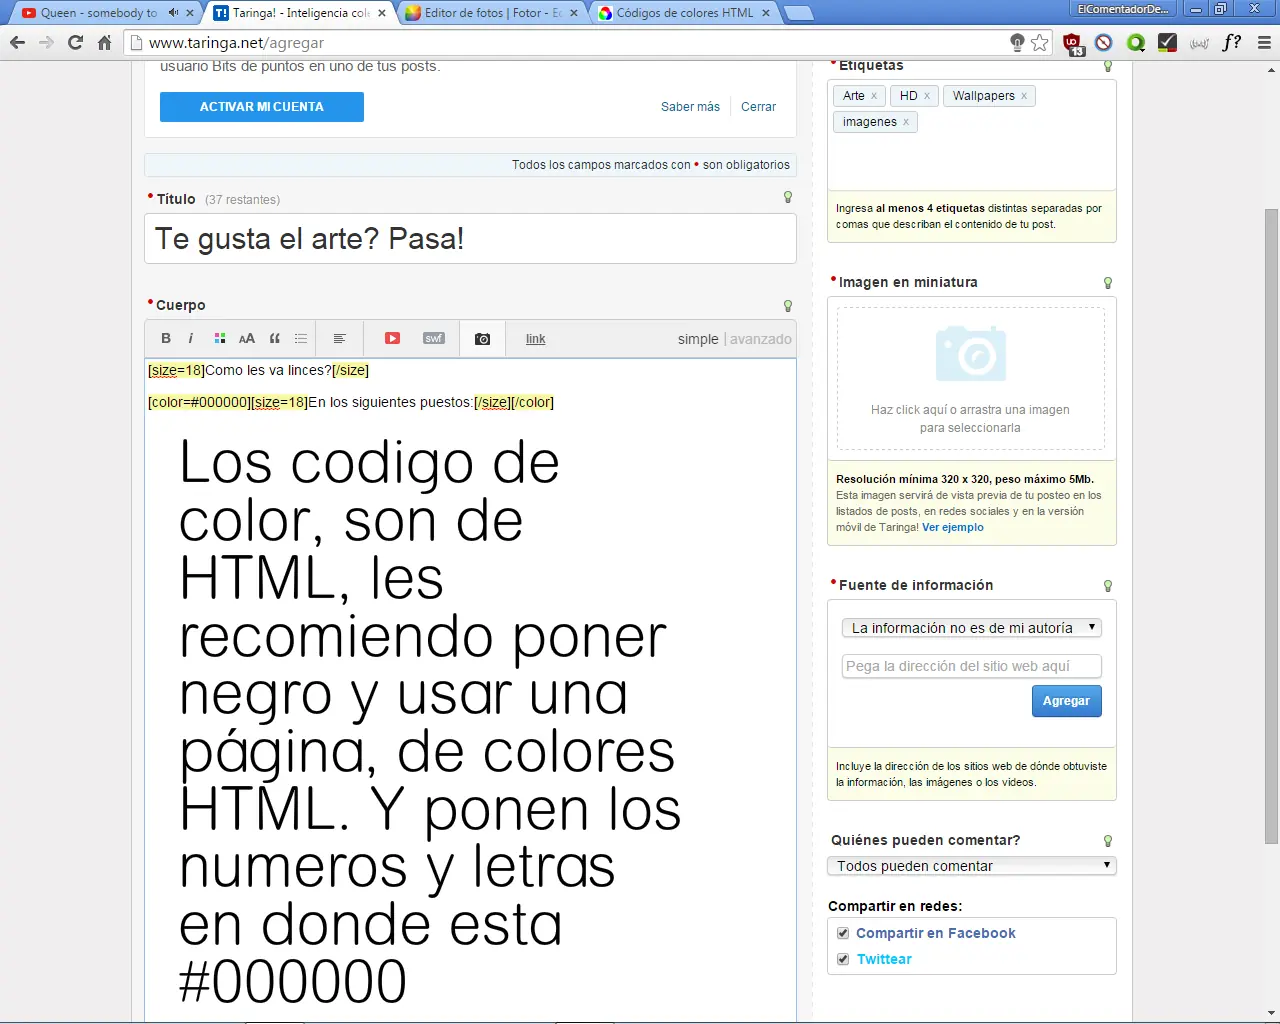Insert a hyperlink via link button
This screenshot has height=1024, width=1280.
tap(536, 339)
